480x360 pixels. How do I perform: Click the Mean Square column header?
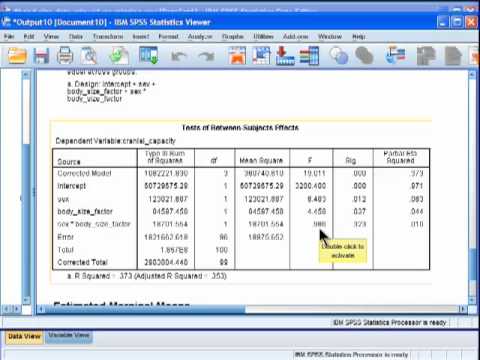point(261,161)
